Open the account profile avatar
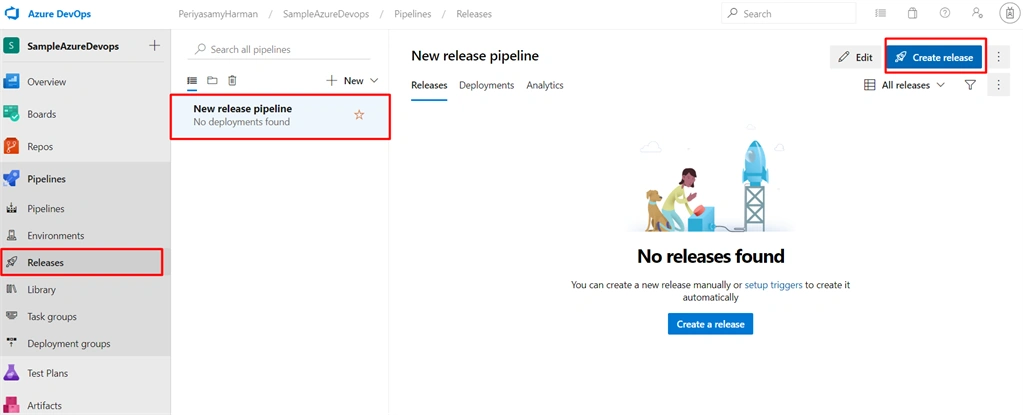The image size is (1023, 415). point(1010,13)
